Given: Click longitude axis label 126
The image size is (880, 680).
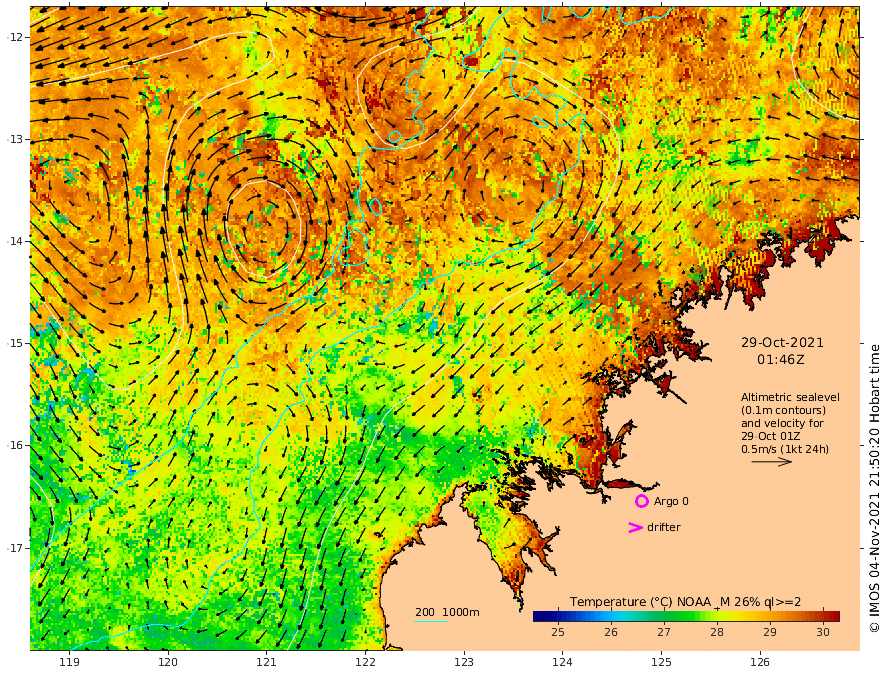Looking at the screenshot, I should click(x=760, y=662).
